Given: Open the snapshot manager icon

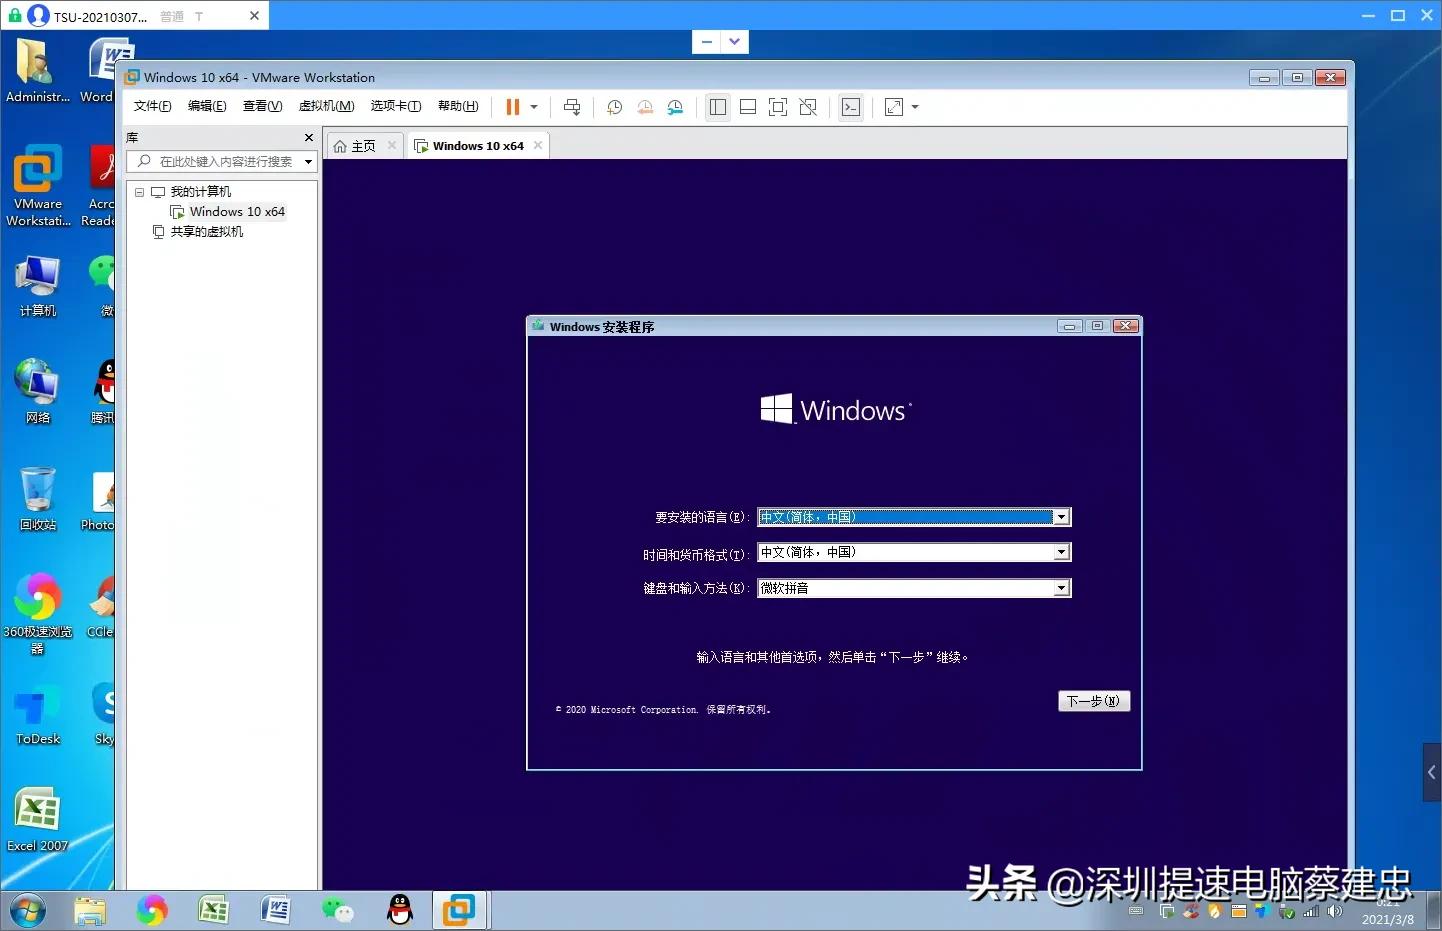Looking at the screenshot, I should point(676,107).
